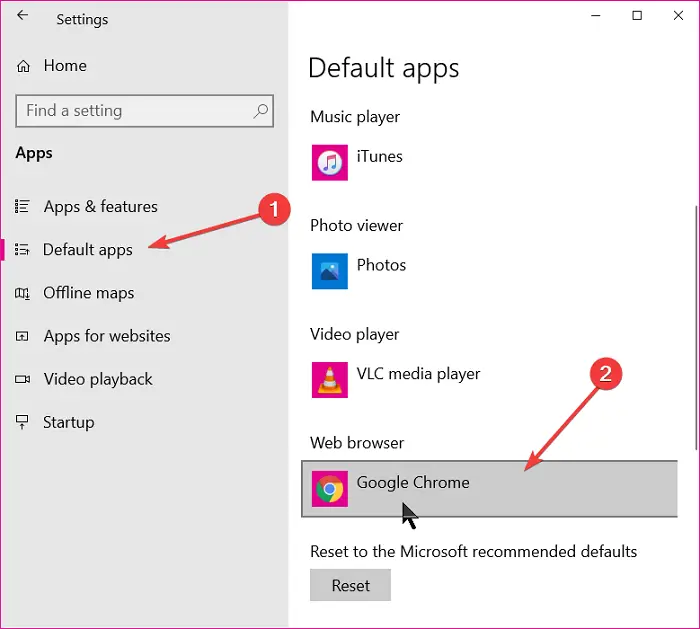Screen dimensions: 700x629
Task: Click the Default apps sidebar icon
Action: pyautogui.click(x=22, y=249)
